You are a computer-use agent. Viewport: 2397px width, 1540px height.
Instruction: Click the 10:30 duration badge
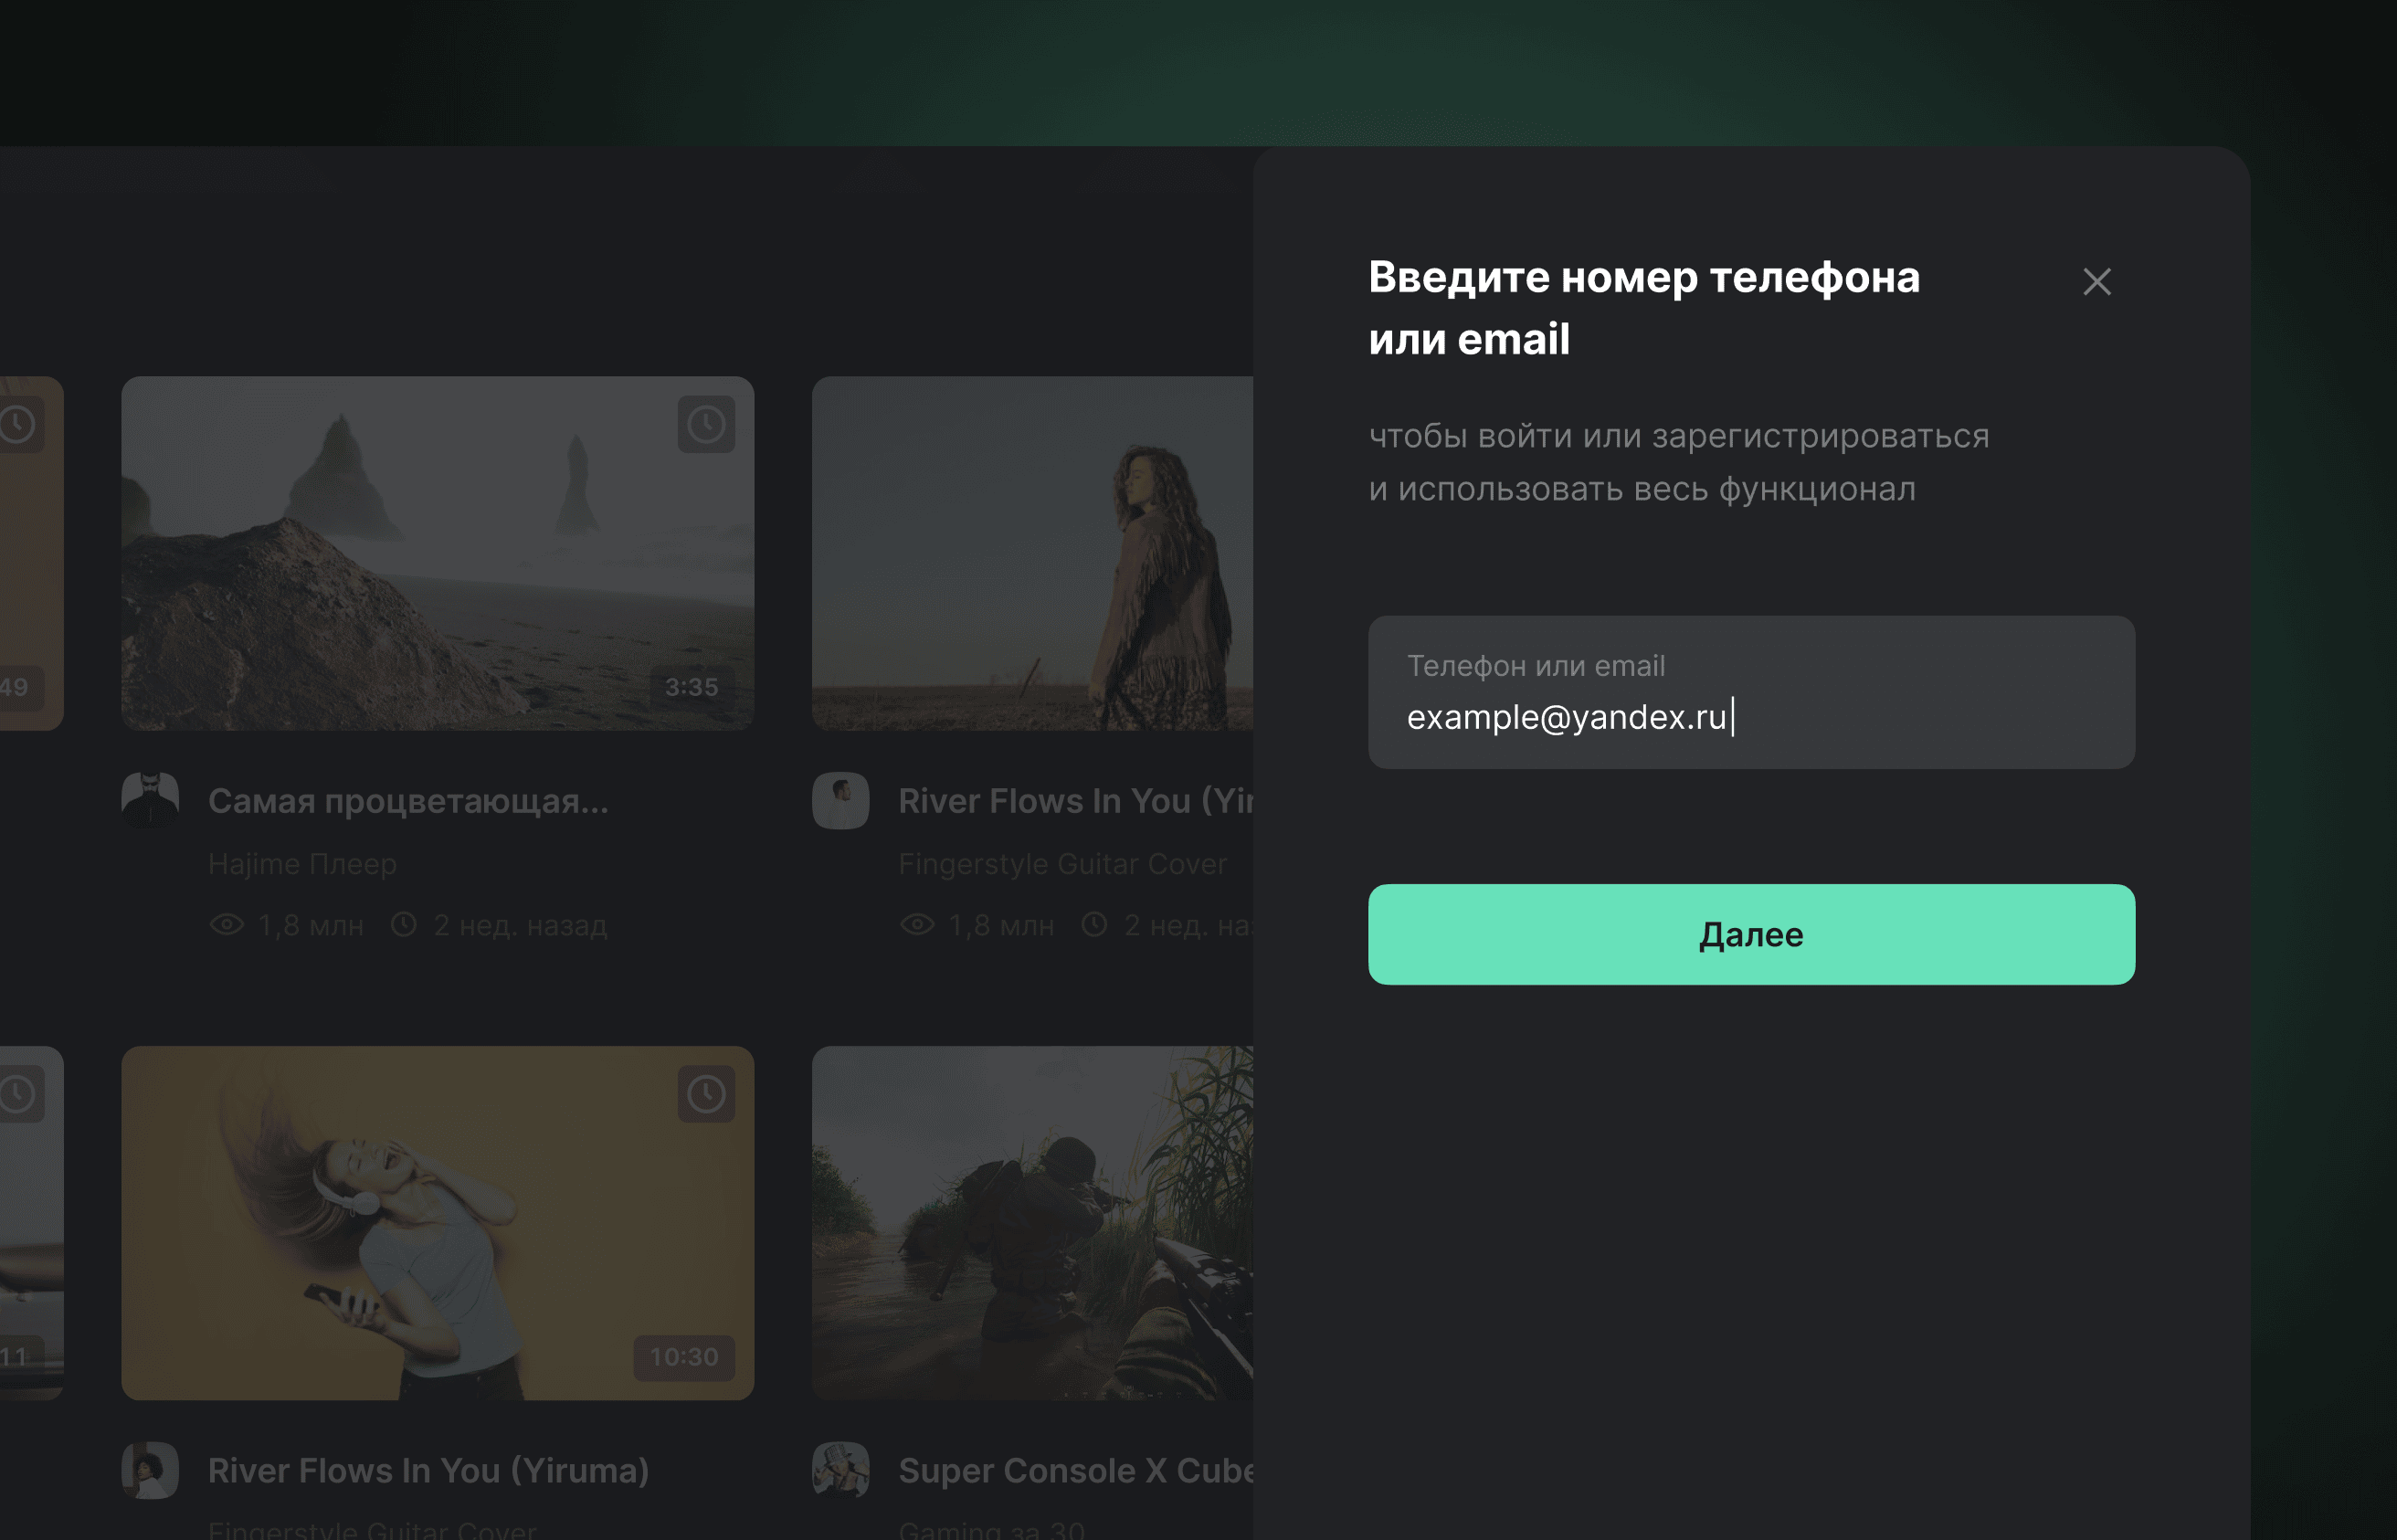684,1357
